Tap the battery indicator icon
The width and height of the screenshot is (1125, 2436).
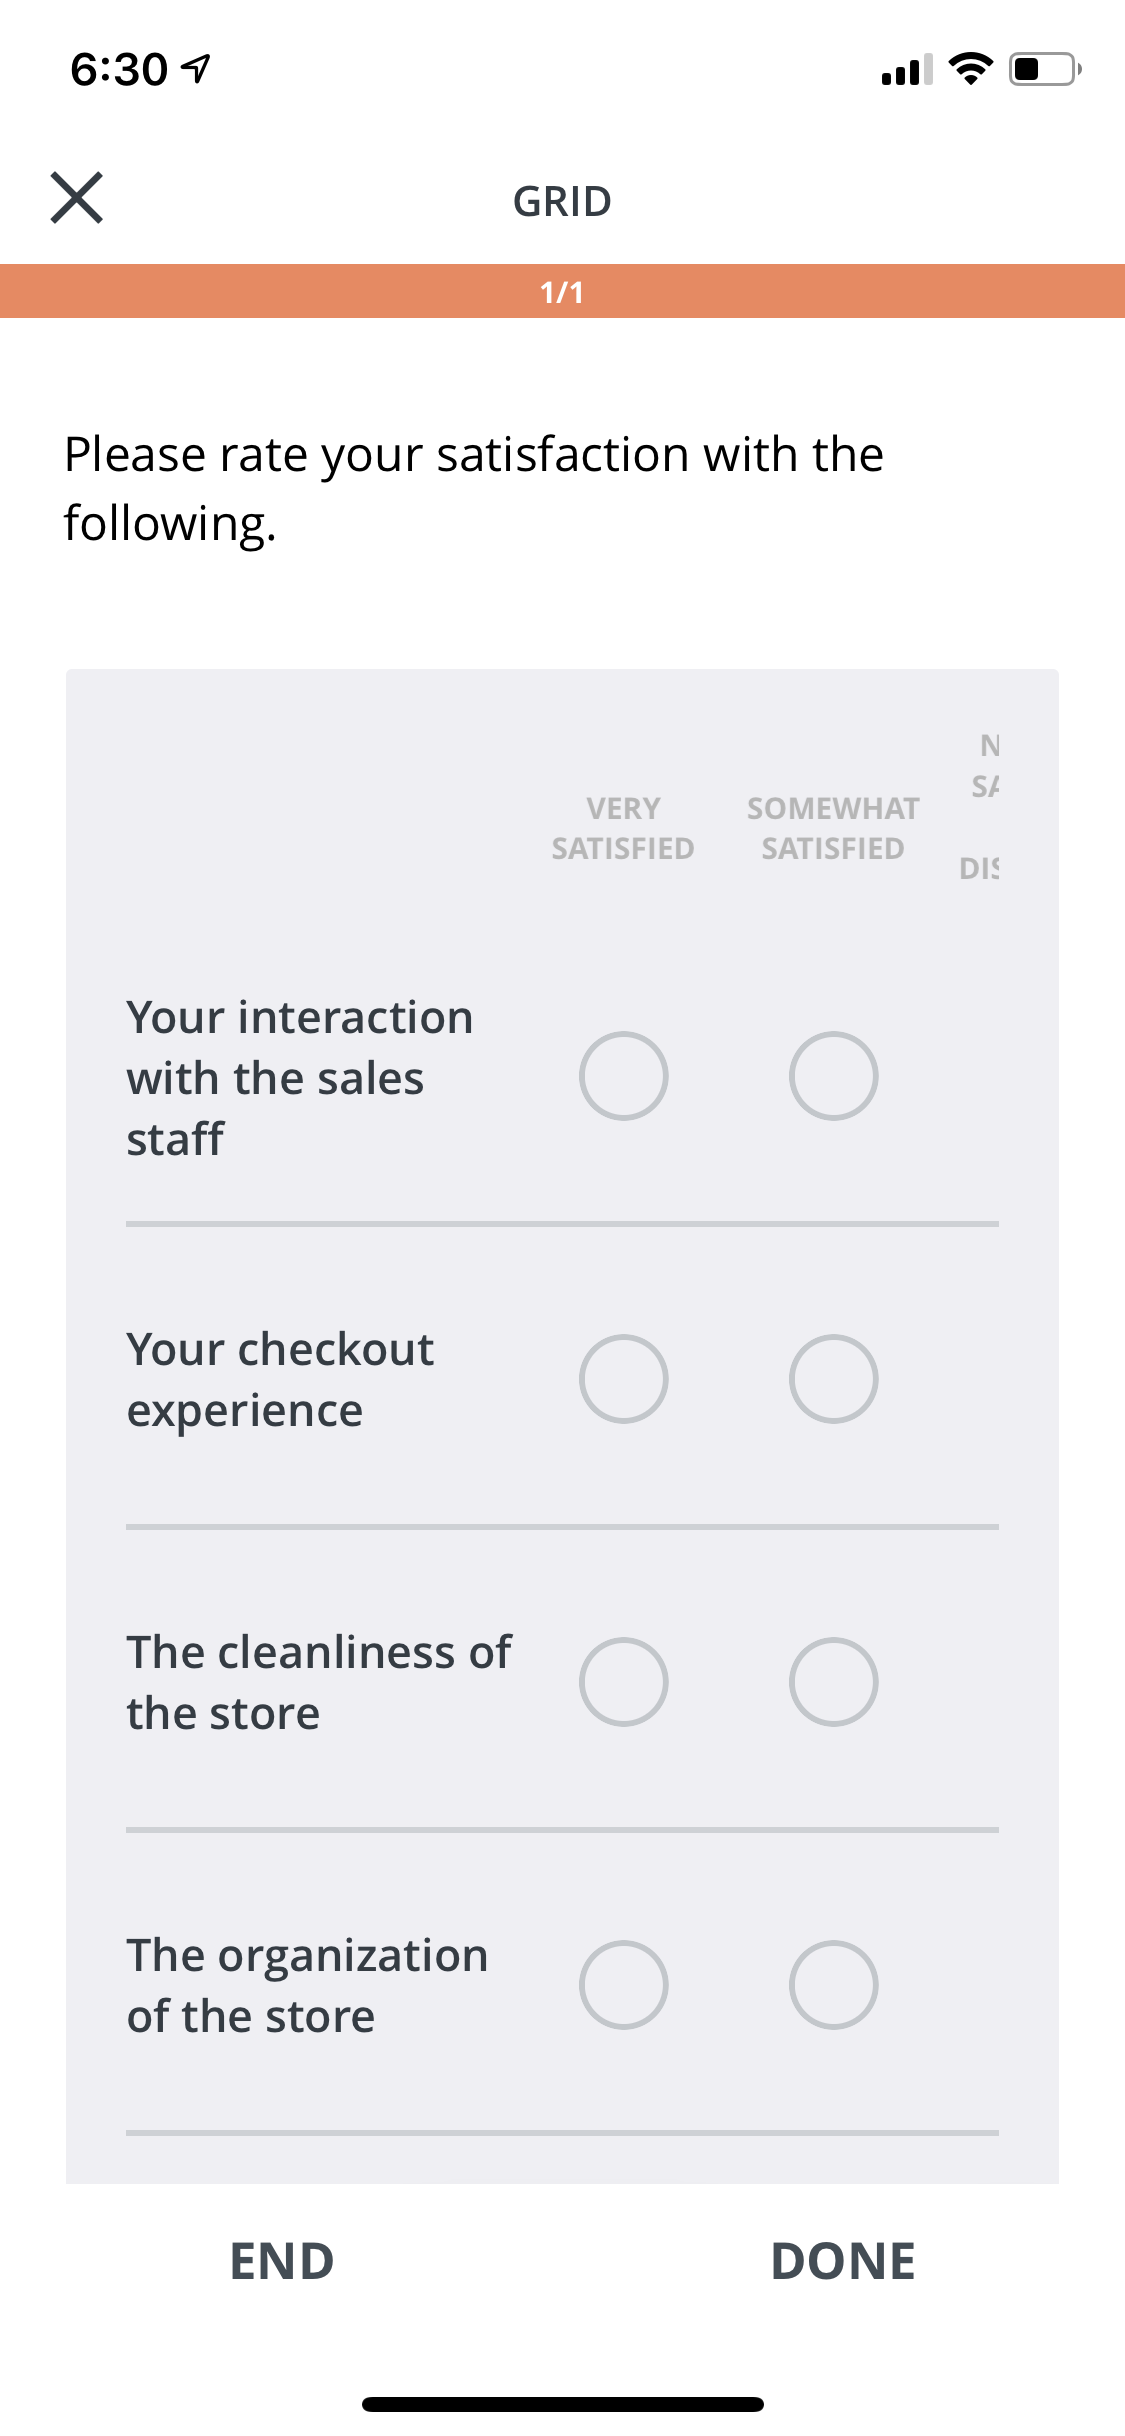coord(1044,69)
